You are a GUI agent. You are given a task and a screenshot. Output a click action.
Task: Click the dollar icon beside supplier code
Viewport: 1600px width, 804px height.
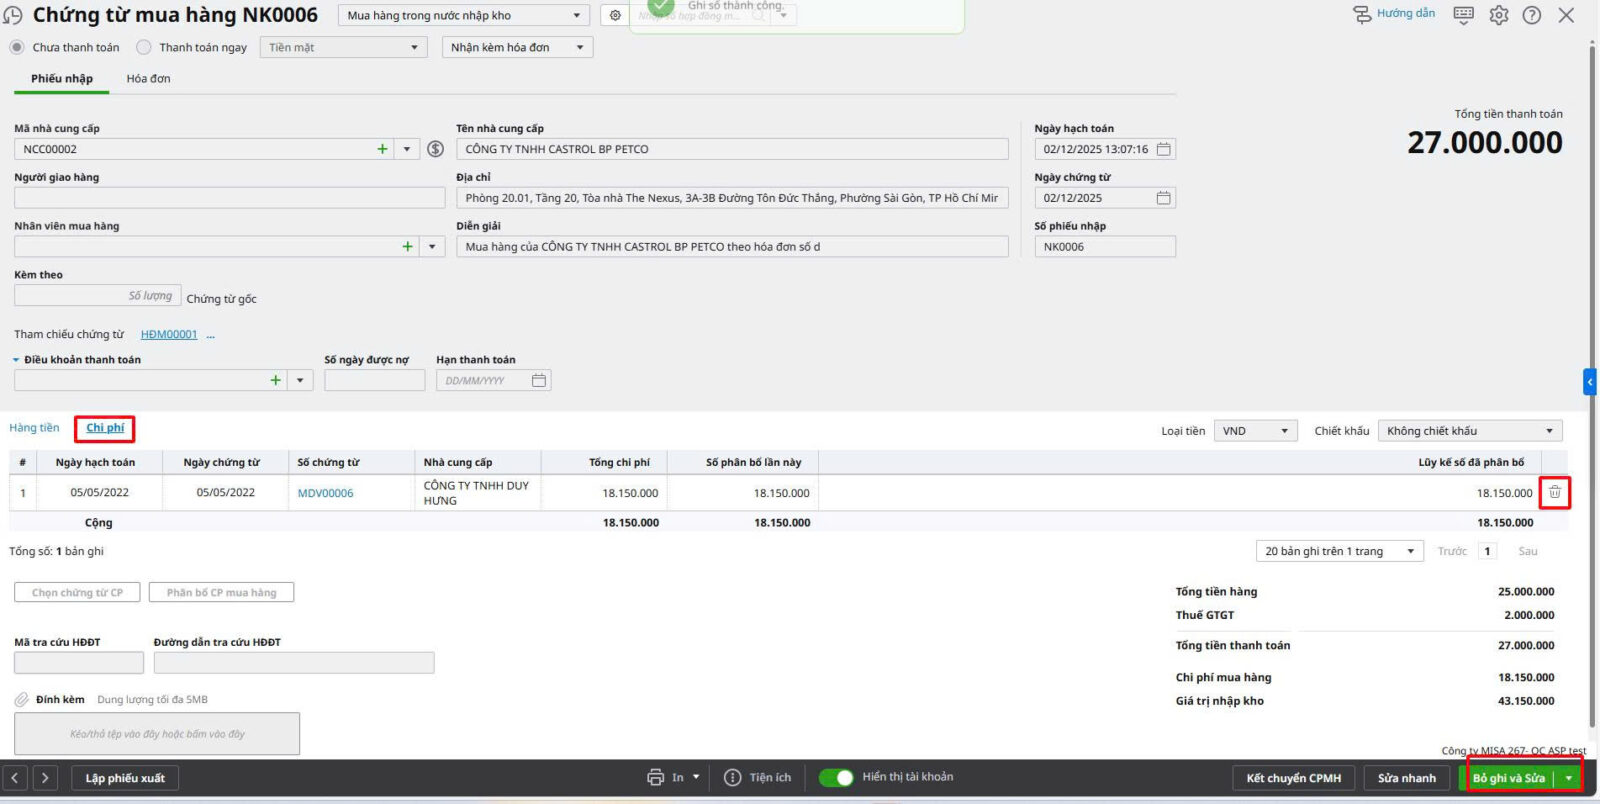435,149
